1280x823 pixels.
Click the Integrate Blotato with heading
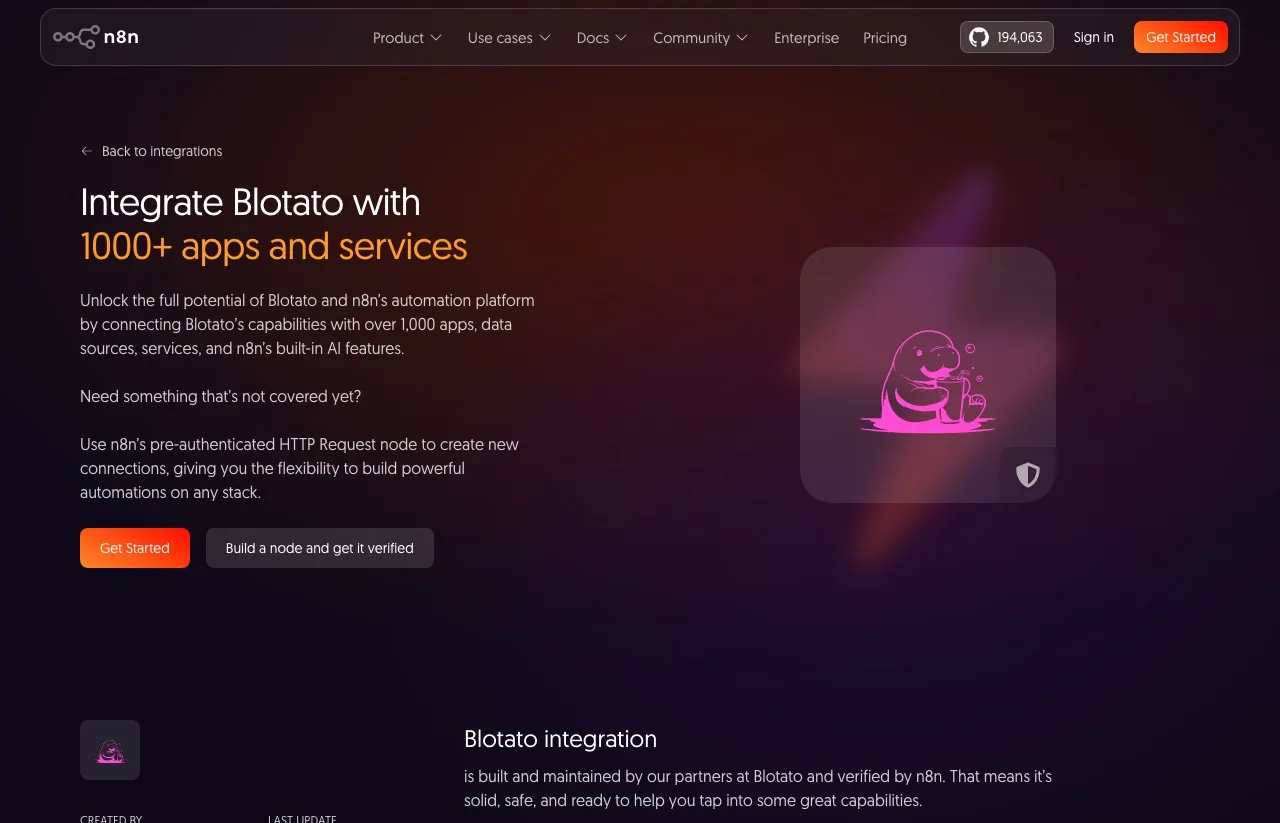(250, 202)
